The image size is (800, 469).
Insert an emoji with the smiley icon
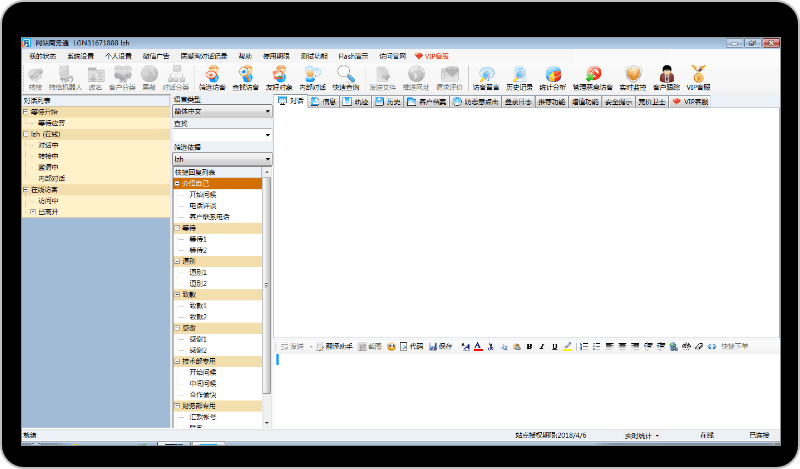click(x=392, y=346)
